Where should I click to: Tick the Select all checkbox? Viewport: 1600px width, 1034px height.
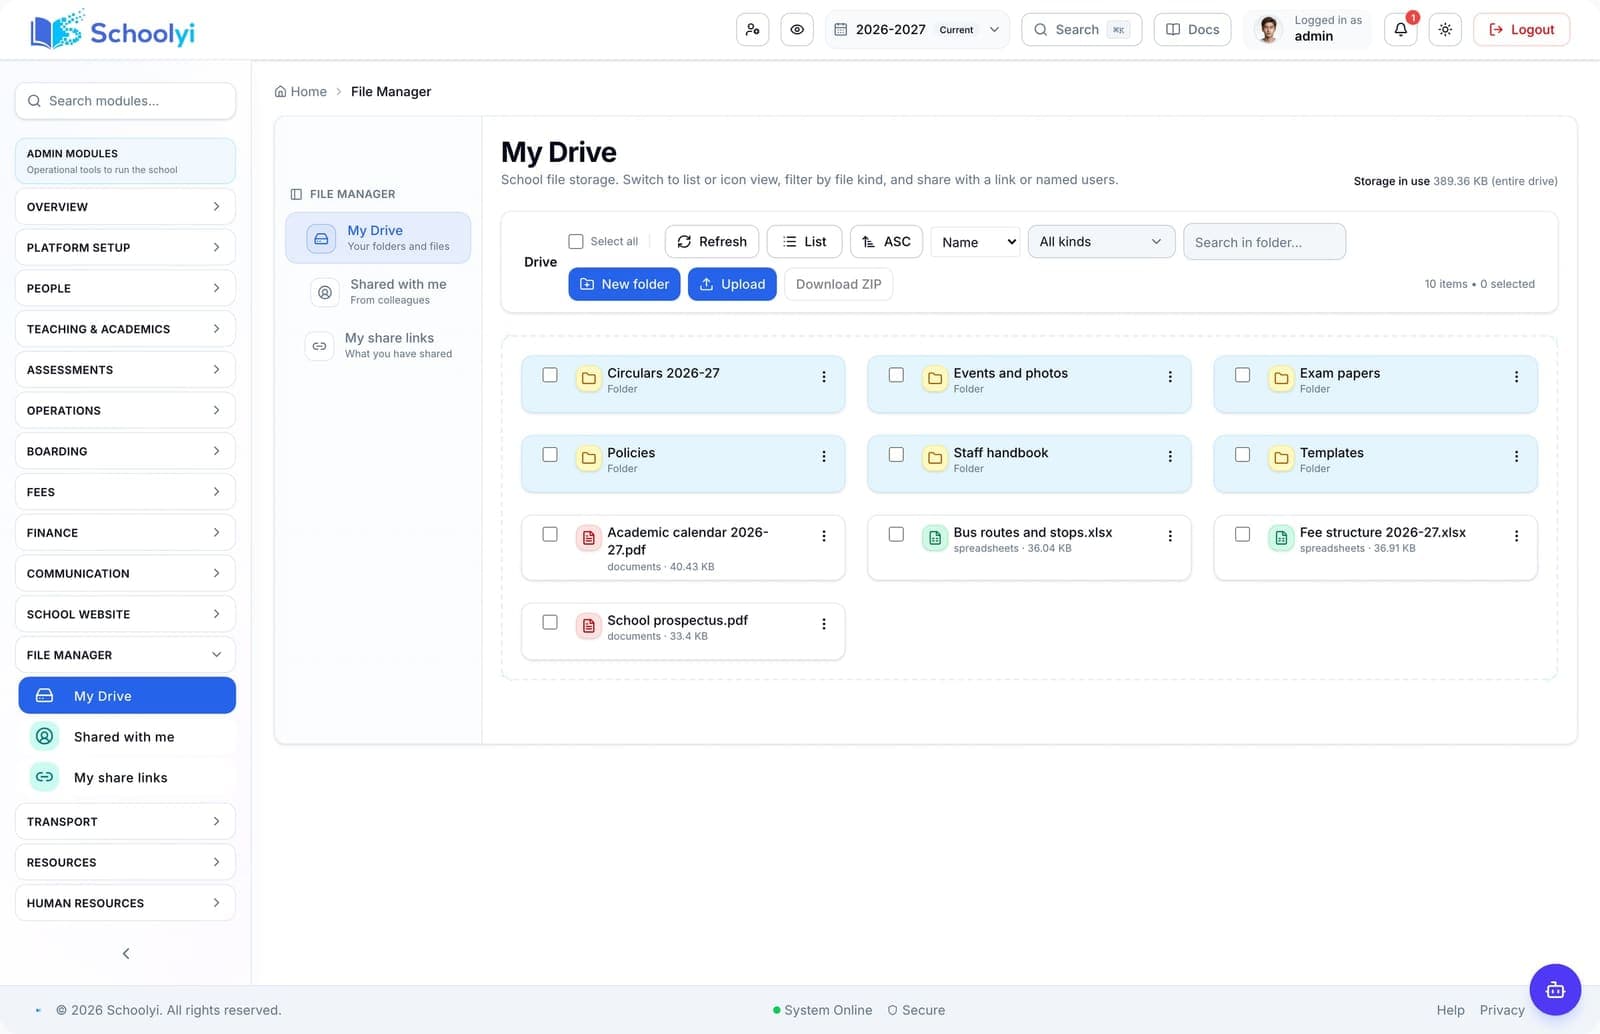[x=576, y=241]
